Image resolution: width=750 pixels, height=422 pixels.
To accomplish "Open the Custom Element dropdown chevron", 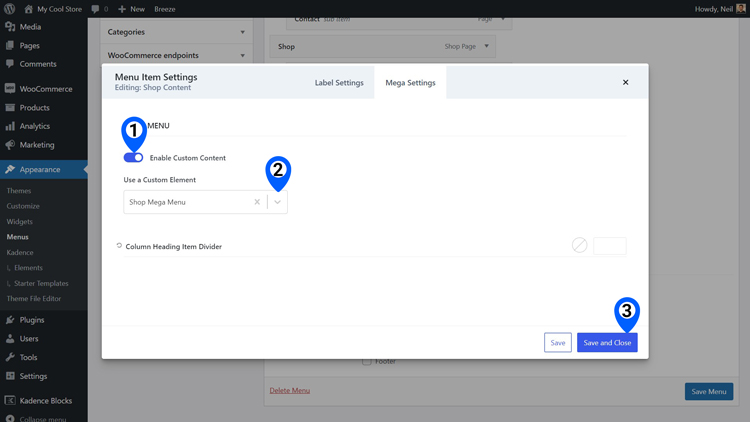I will [277, 202].
